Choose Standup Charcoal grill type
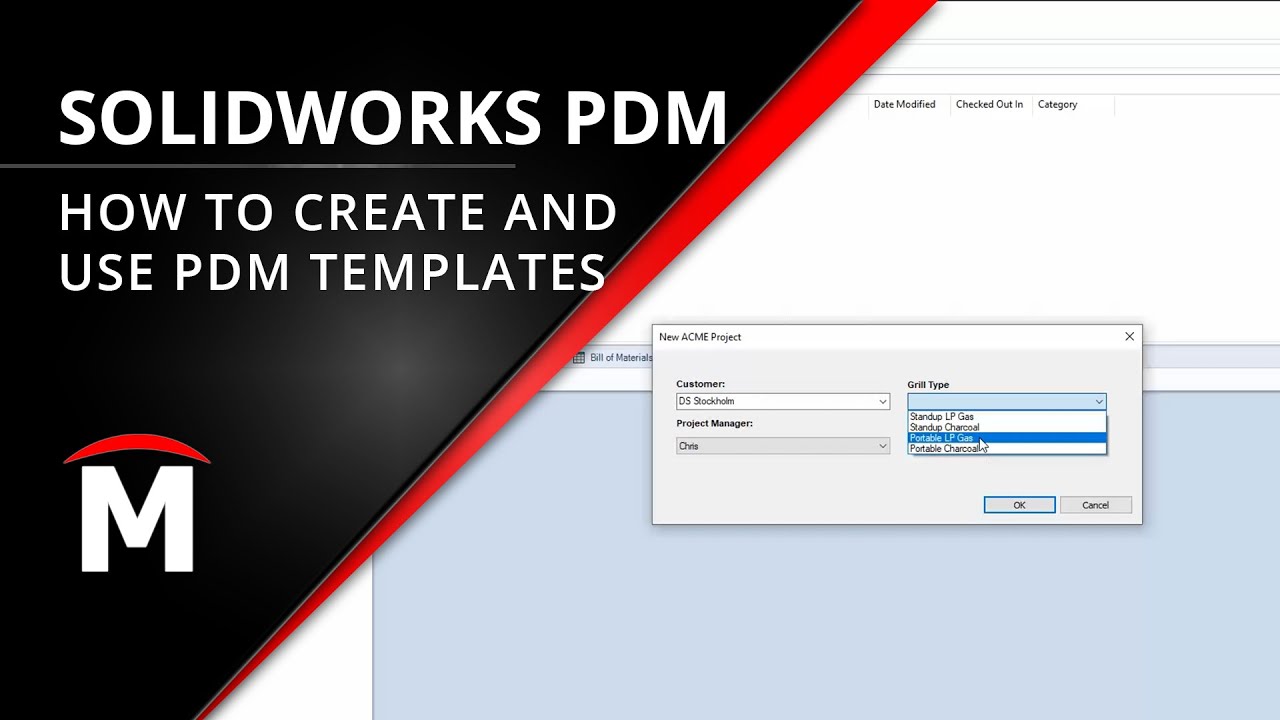The height and width of the screenshot is (720, 1280). pos(1007,427)
